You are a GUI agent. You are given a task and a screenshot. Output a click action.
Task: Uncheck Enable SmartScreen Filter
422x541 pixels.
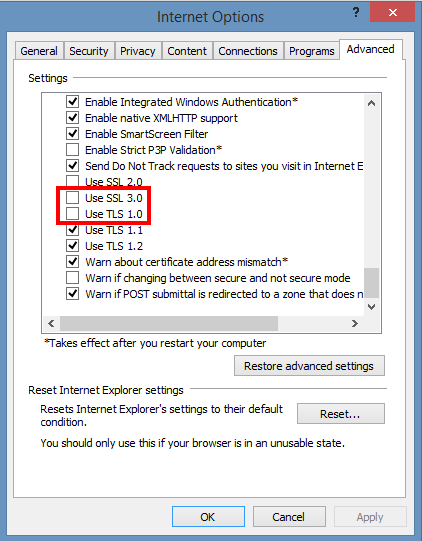[72, 134]
